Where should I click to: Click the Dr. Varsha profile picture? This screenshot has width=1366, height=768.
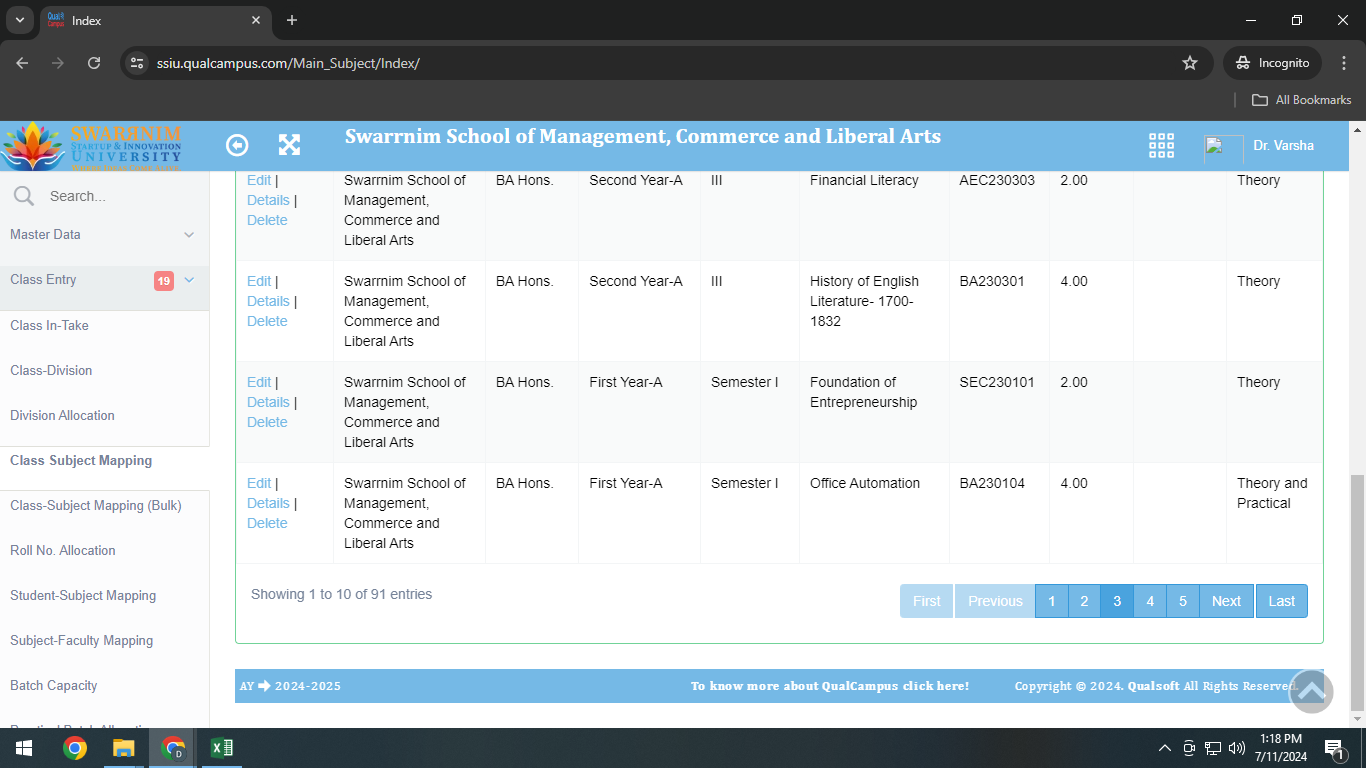point(1223,148)
